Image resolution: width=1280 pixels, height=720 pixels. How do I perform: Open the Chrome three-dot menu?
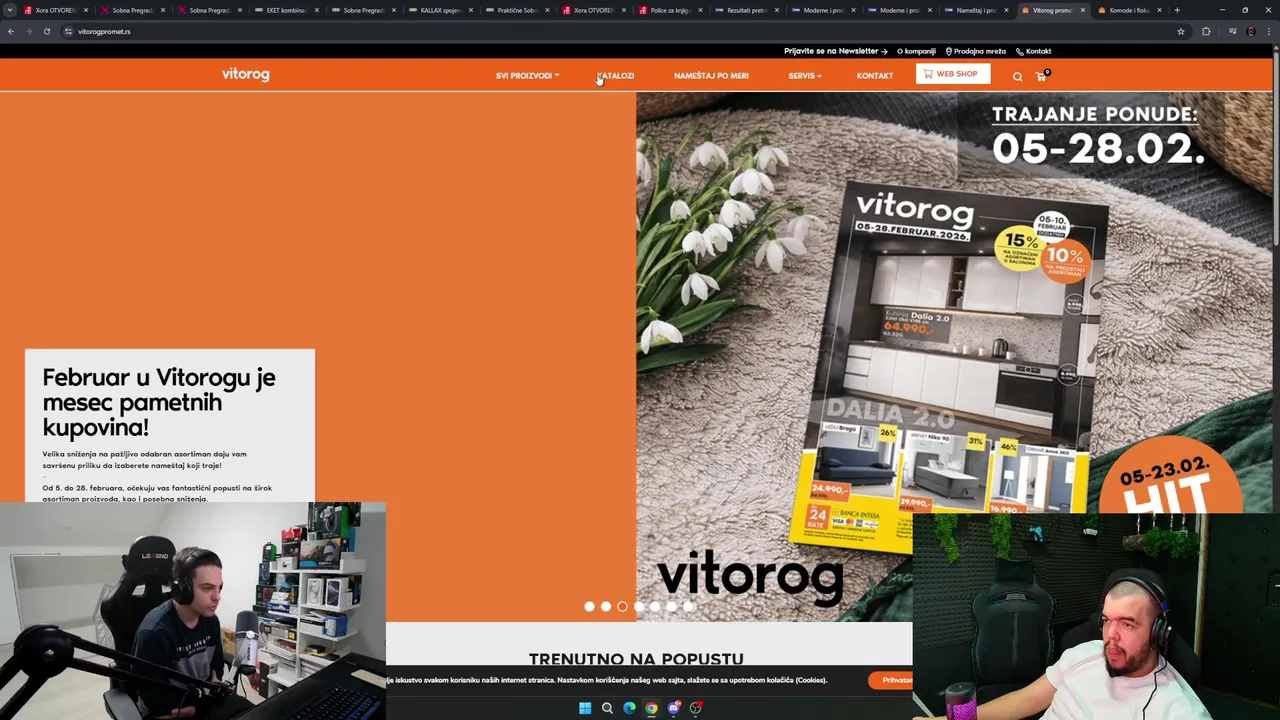(x=1269, y=31)
